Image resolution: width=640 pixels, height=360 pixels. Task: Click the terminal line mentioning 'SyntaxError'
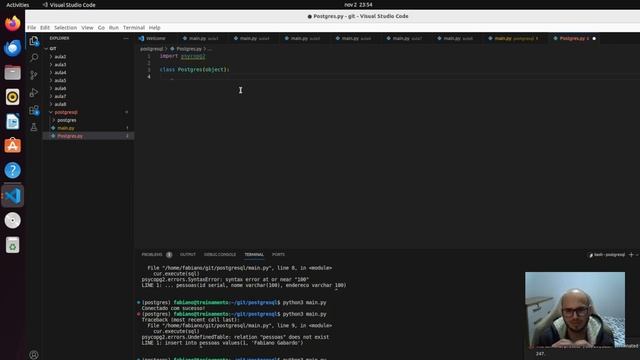(225, 280)
